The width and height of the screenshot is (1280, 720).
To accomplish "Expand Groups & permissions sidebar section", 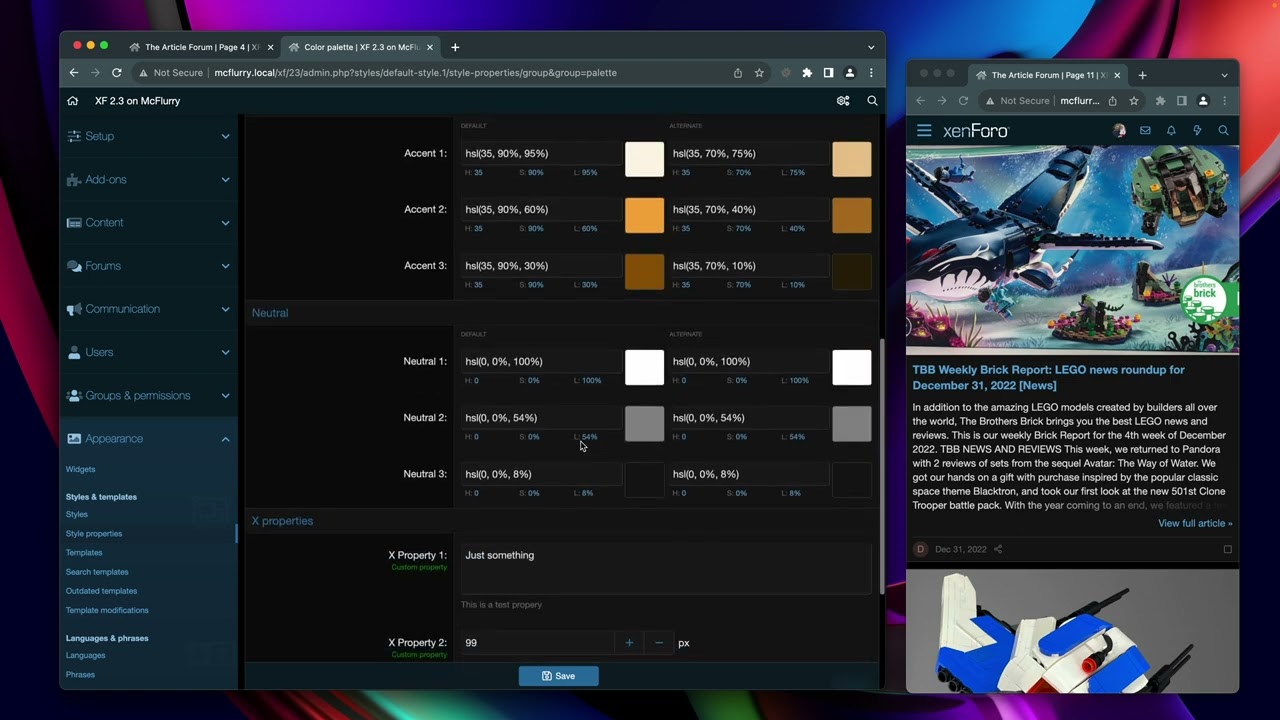I will coord(148,396).
